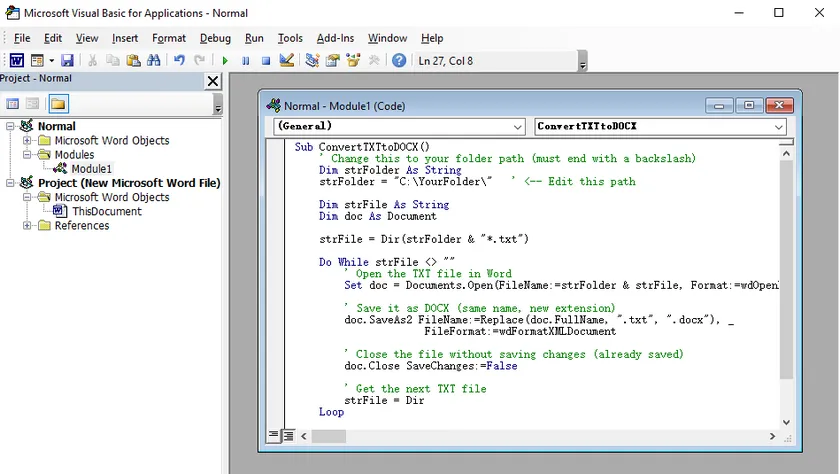This screenshot has width=840, height=474.
Task: Open Project Explorer toolbar icon
Action: coord(312,61)
